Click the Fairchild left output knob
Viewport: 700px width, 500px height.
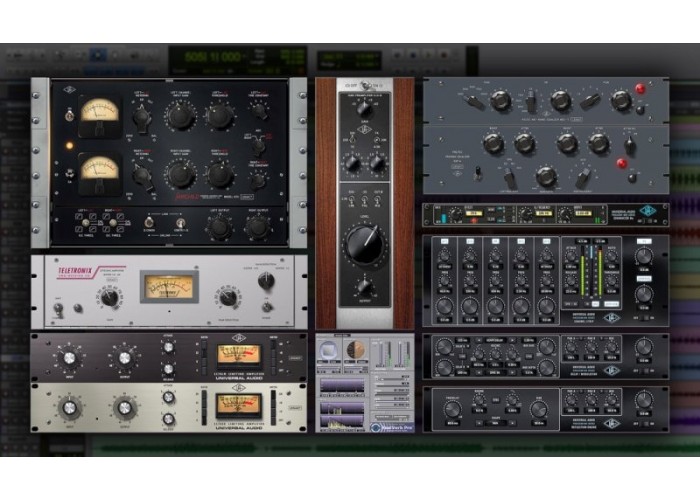coord(220,227)
